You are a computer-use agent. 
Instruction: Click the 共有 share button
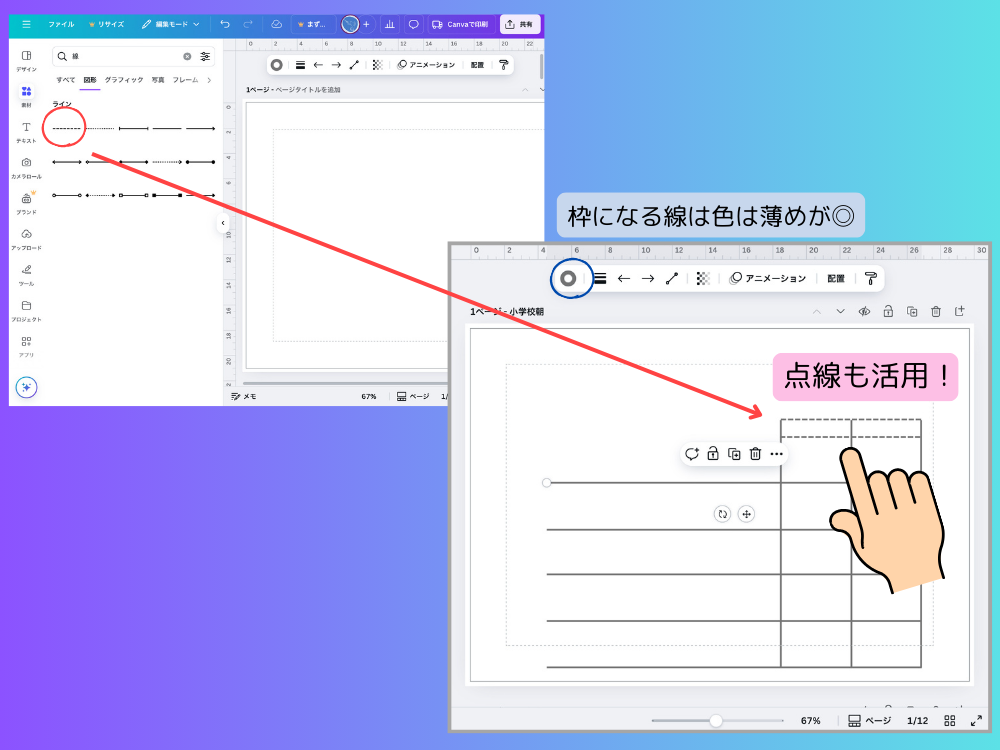[520, 24]
